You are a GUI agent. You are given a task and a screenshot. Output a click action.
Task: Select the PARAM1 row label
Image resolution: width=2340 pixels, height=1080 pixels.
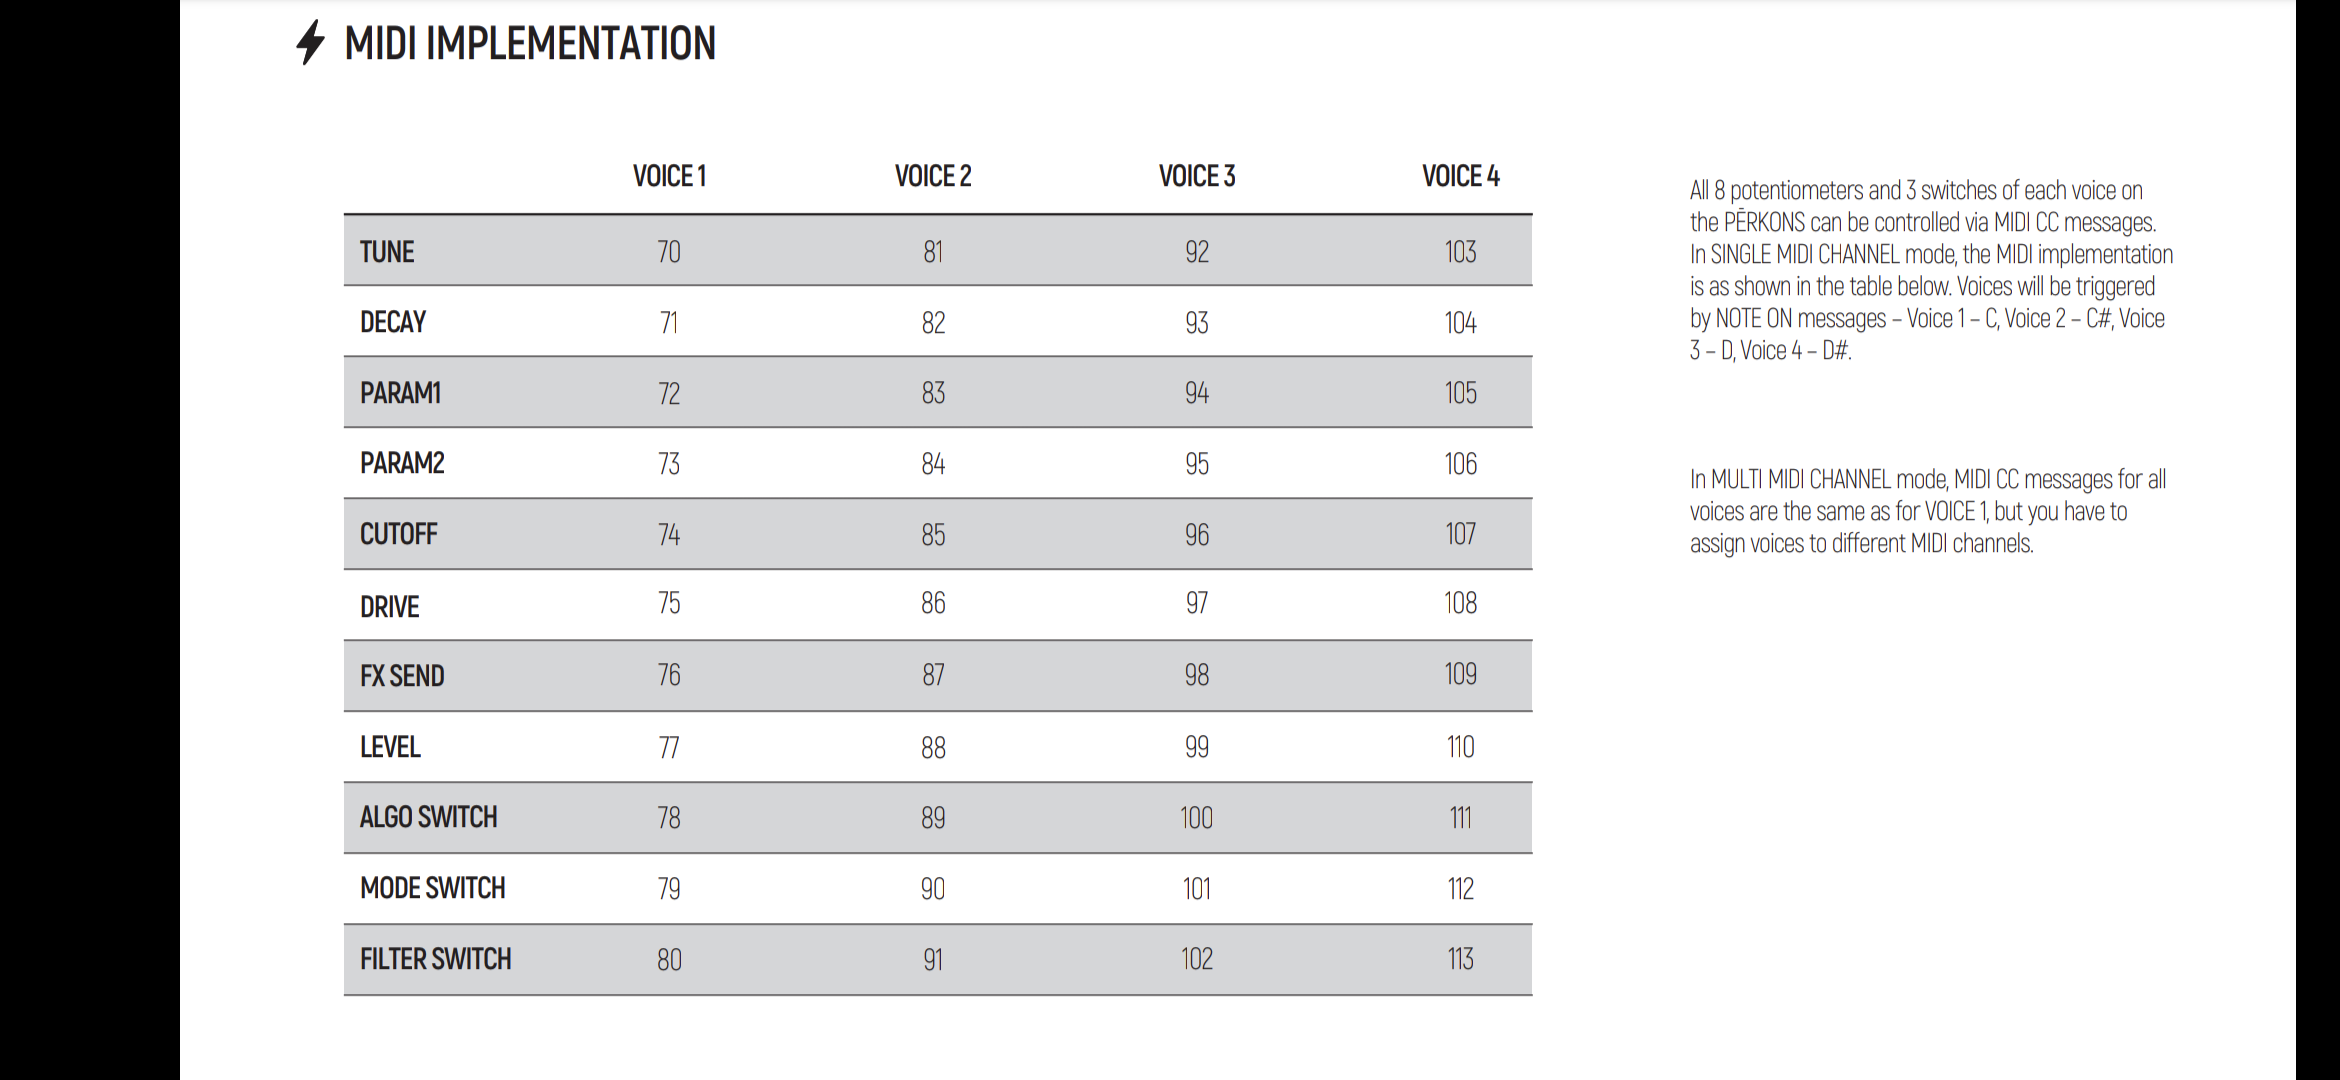[x=400, y=393]
